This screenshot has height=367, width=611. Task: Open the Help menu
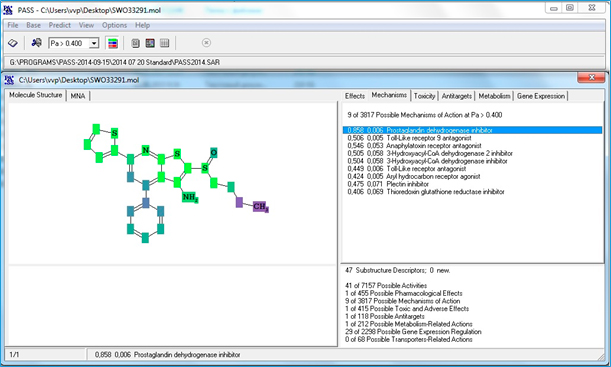[142, 25]
